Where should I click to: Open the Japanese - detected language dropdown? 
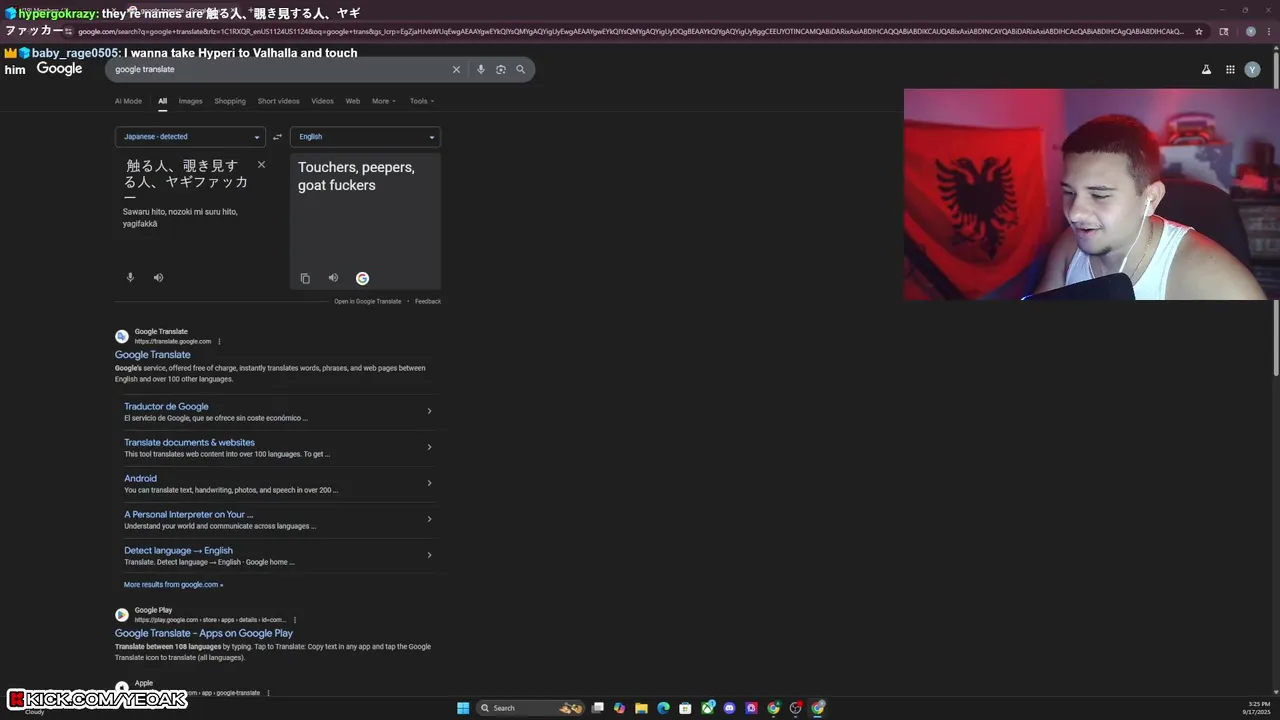(190, 137)
